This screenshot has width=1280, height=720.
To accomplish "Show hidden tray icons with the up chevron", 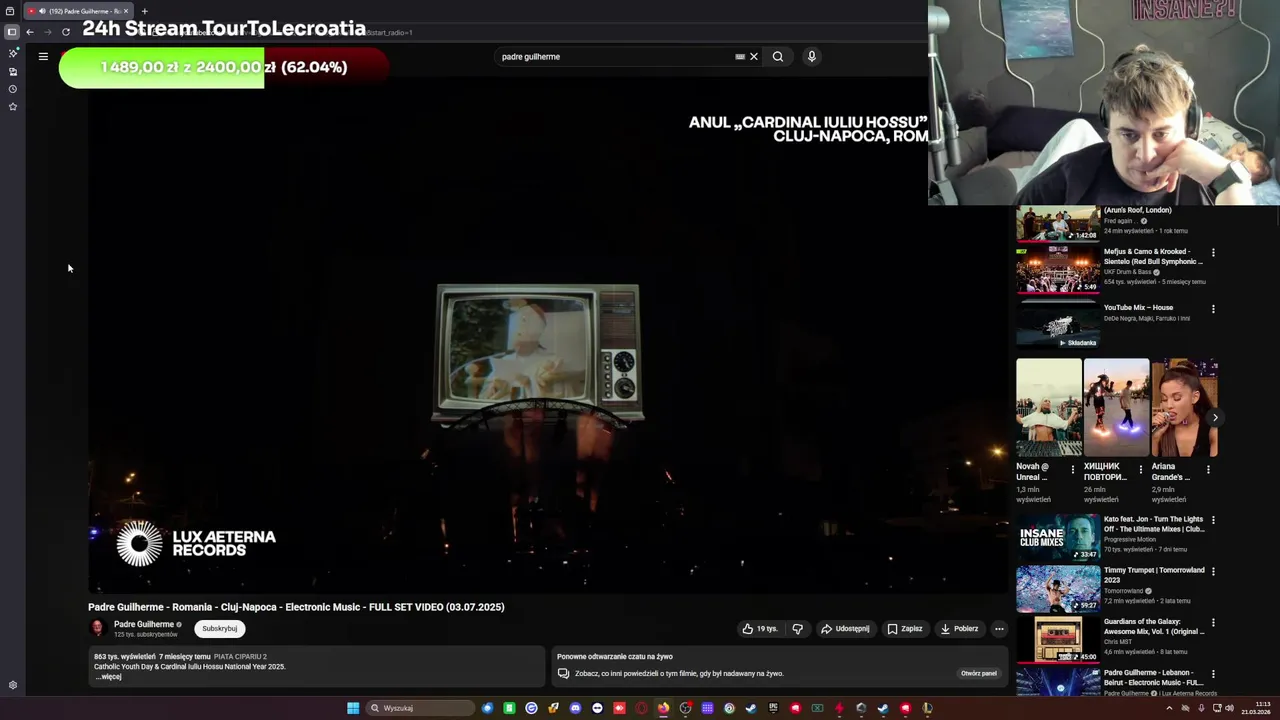I will coord(1169,708).
